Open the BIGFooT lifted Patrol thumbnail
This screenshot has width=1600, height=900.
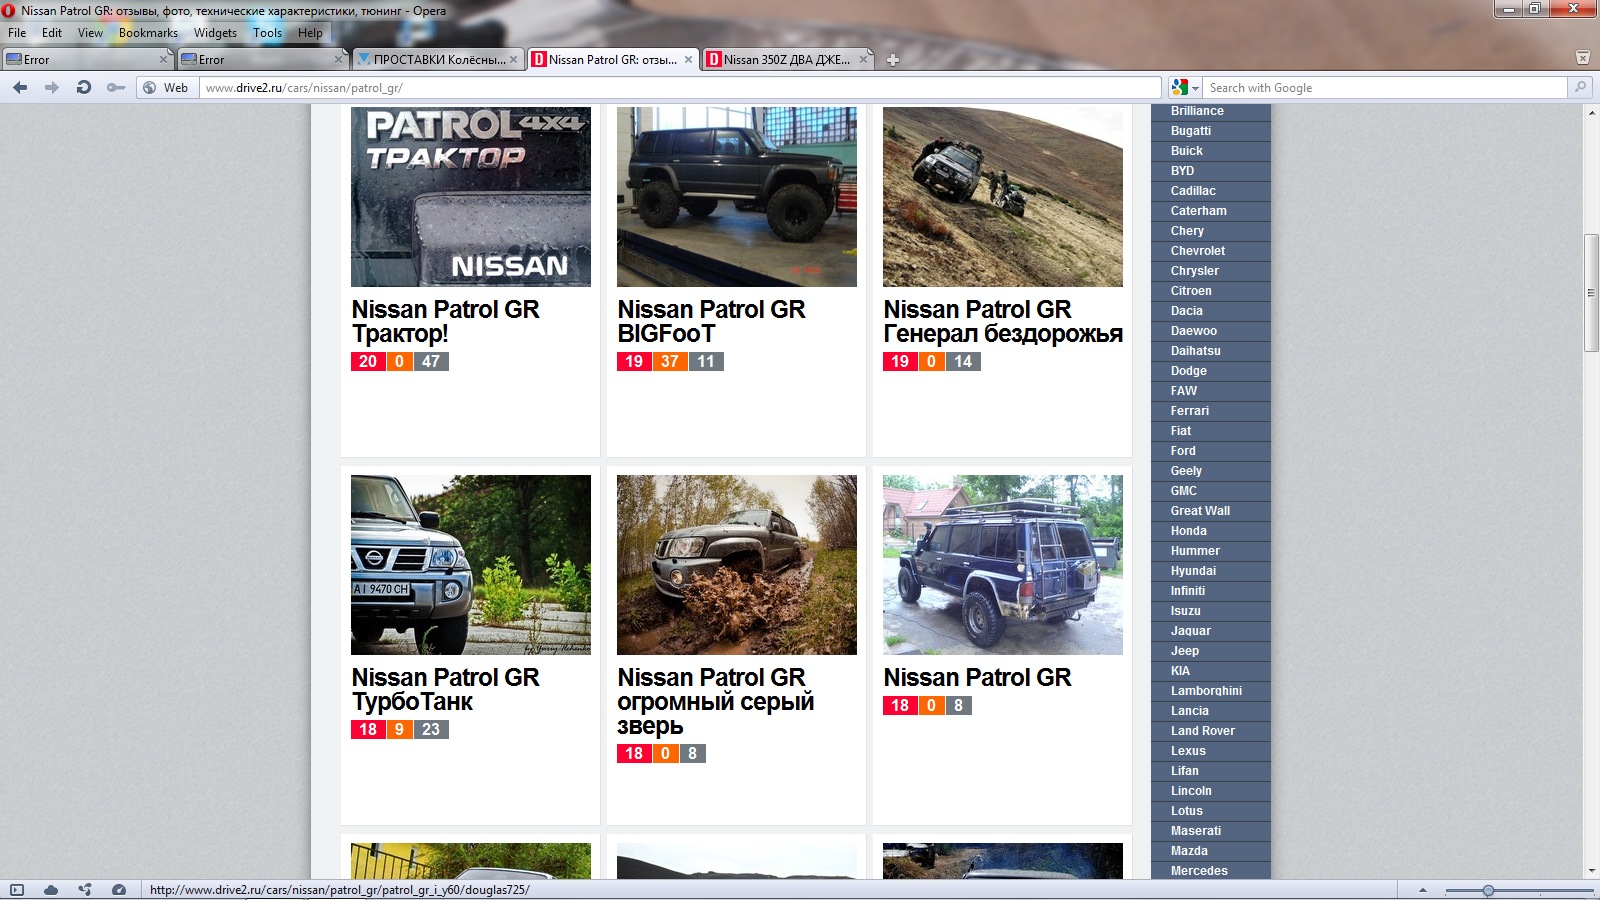737,197
